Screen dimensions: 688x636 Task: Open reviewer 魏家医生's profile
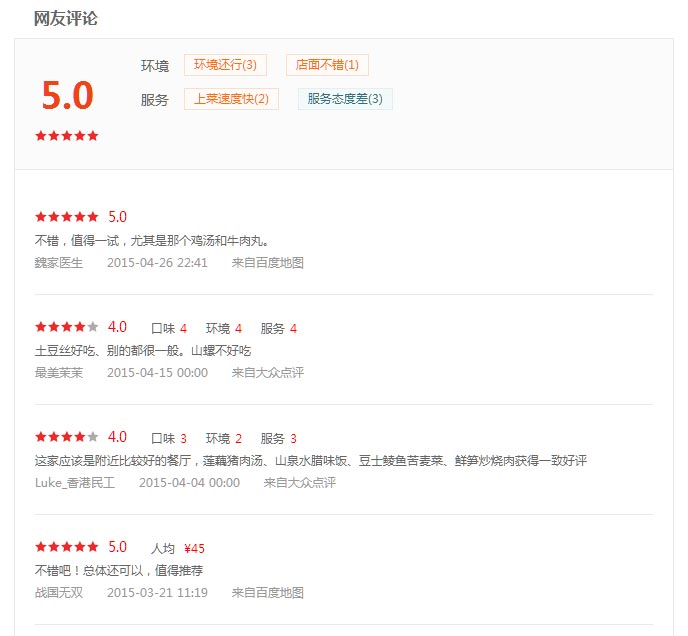(x=59, y=263)
